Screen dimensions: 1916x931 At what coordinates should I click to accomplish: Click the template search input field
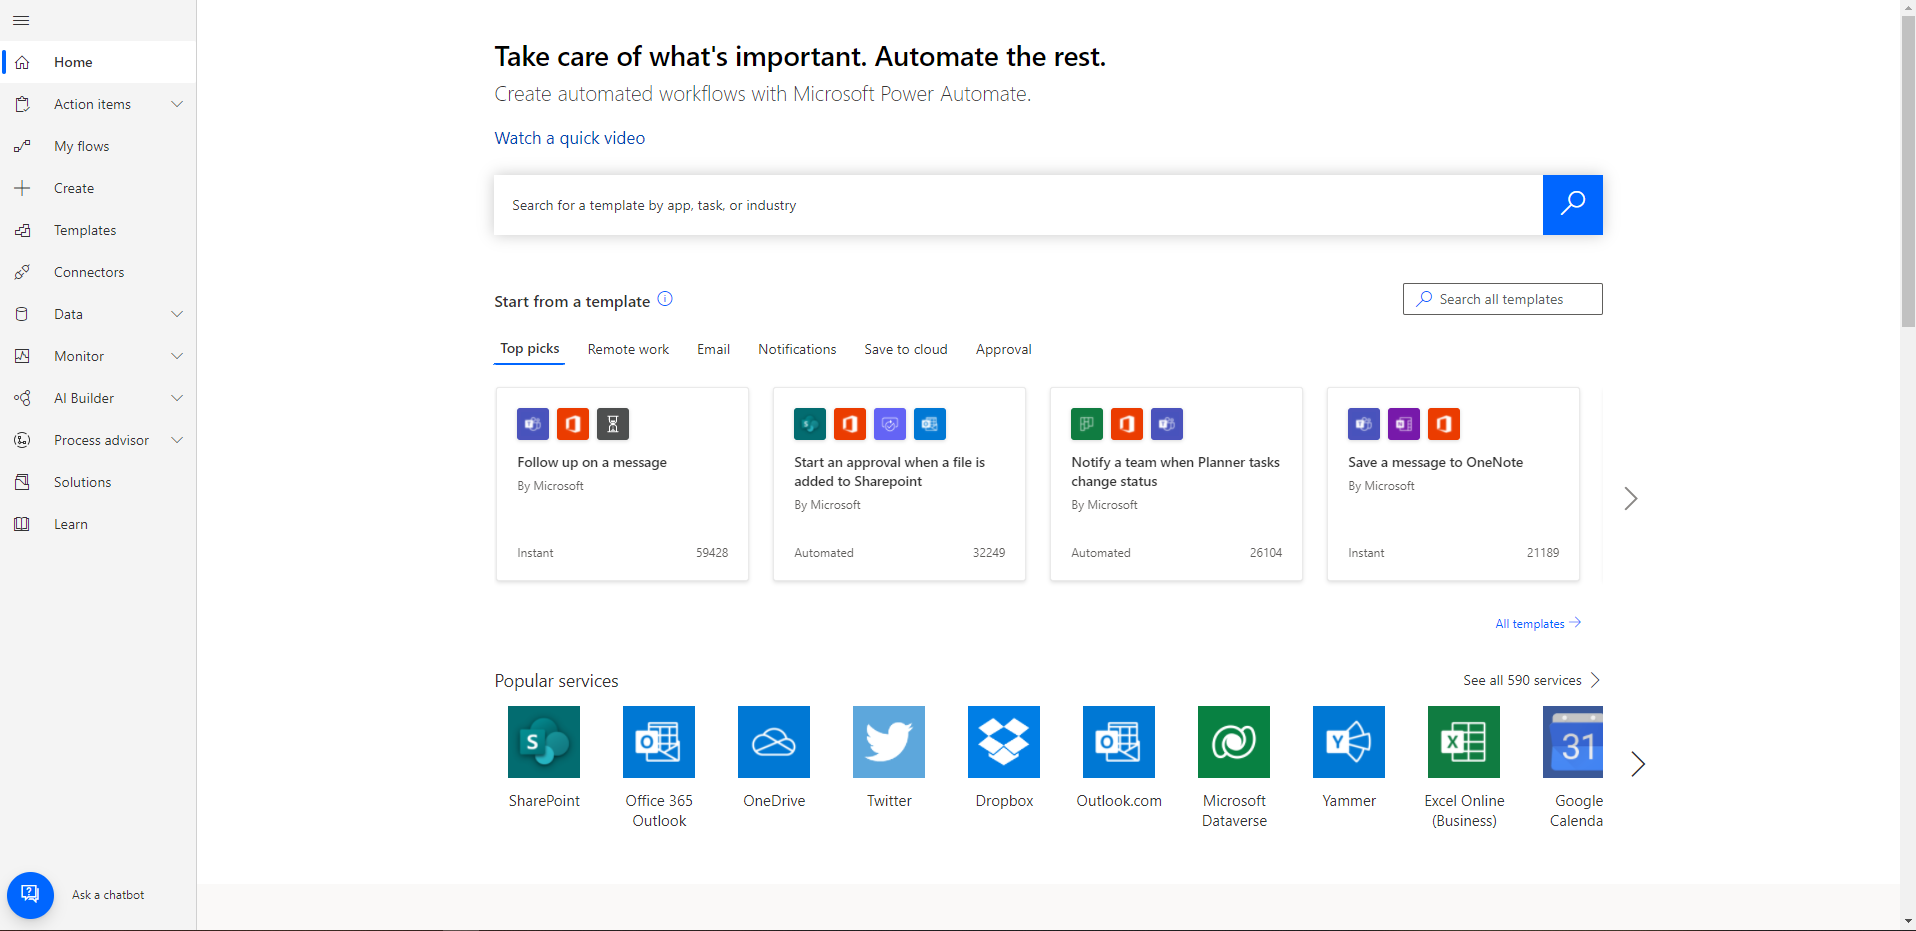click(1017, 205)
